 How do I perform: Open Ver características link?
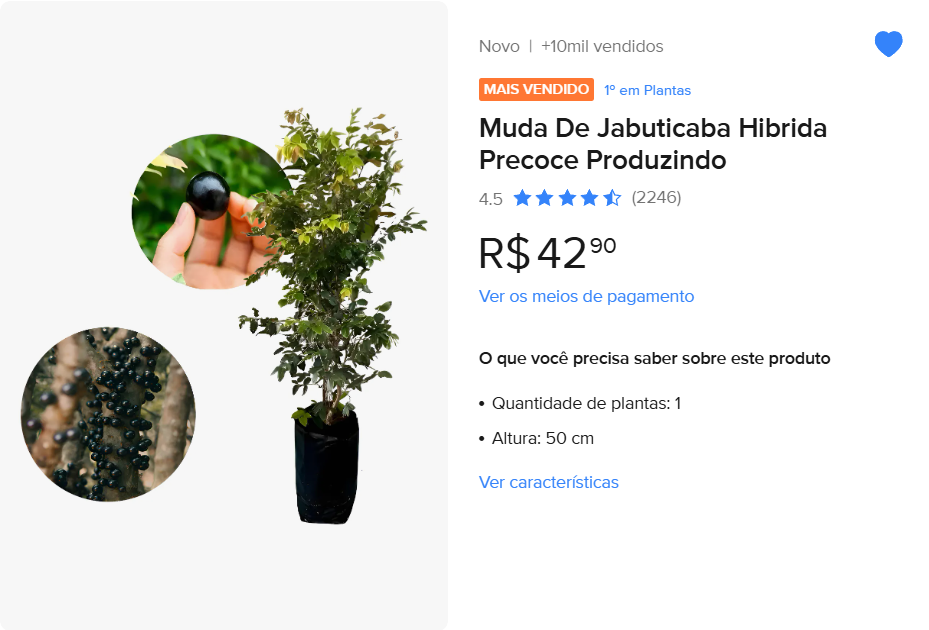click(x=549, y=482)
